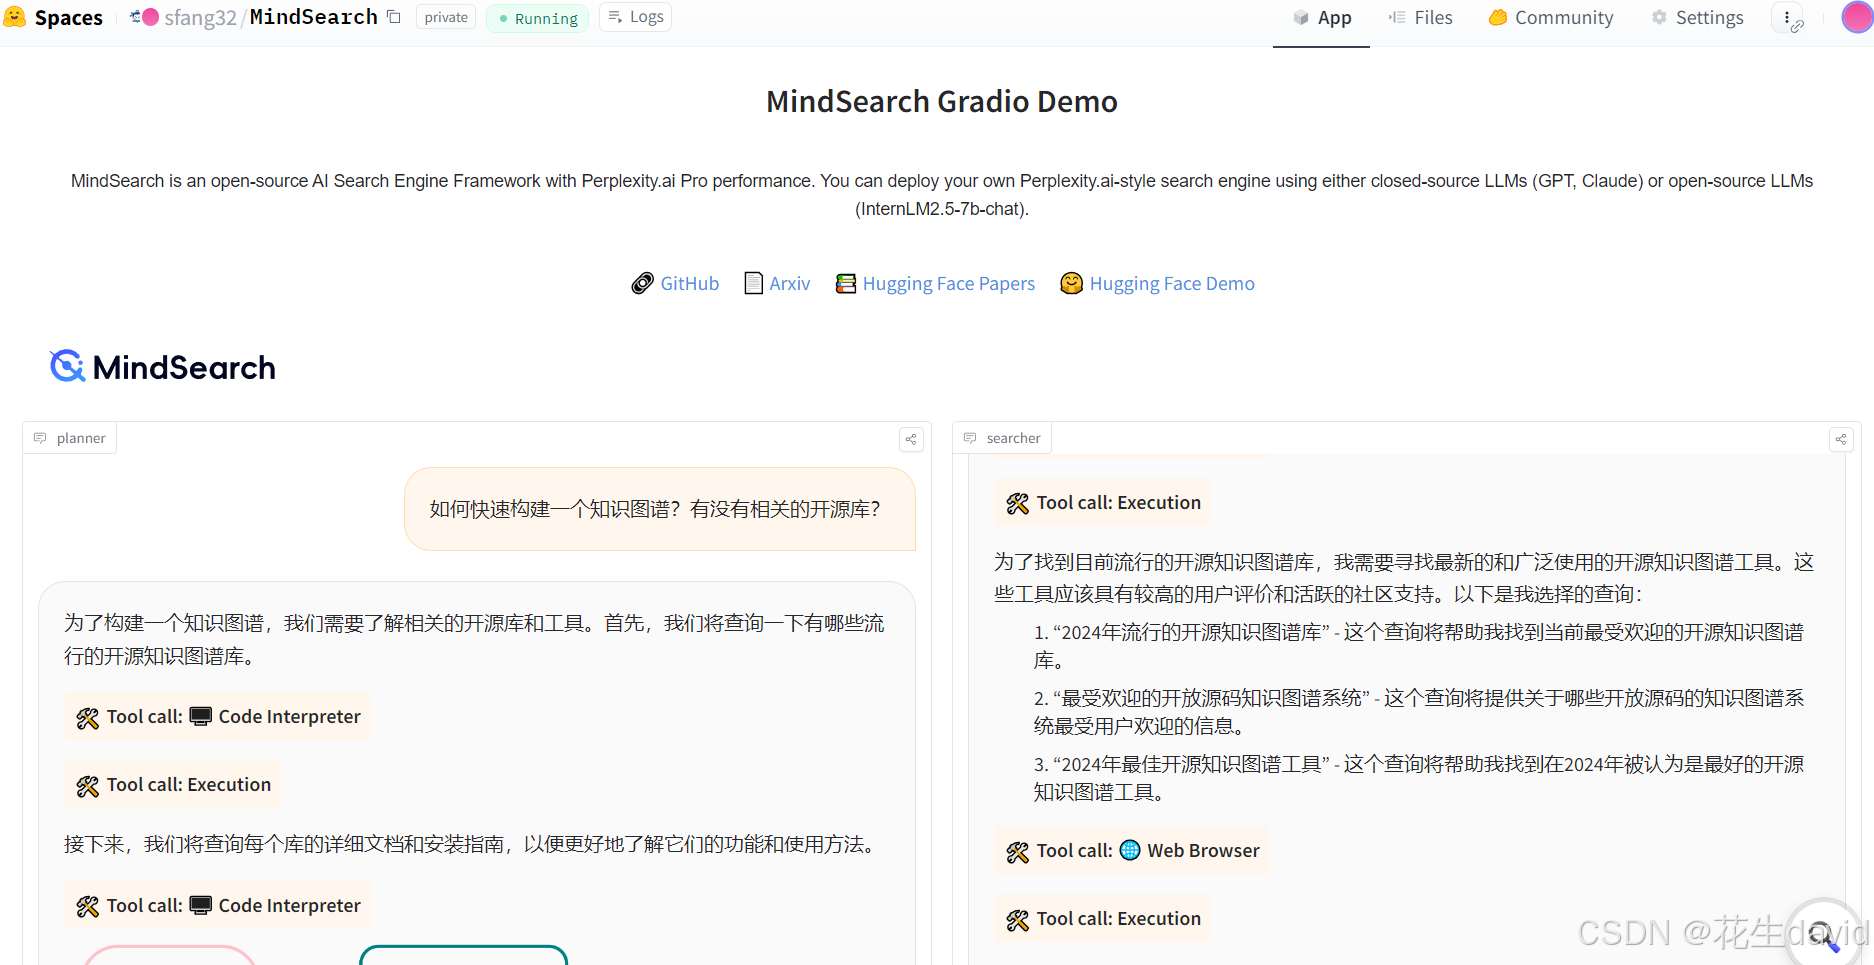Click the Community tab emoji icon
1874x965 pixels.
[1498, 17]
